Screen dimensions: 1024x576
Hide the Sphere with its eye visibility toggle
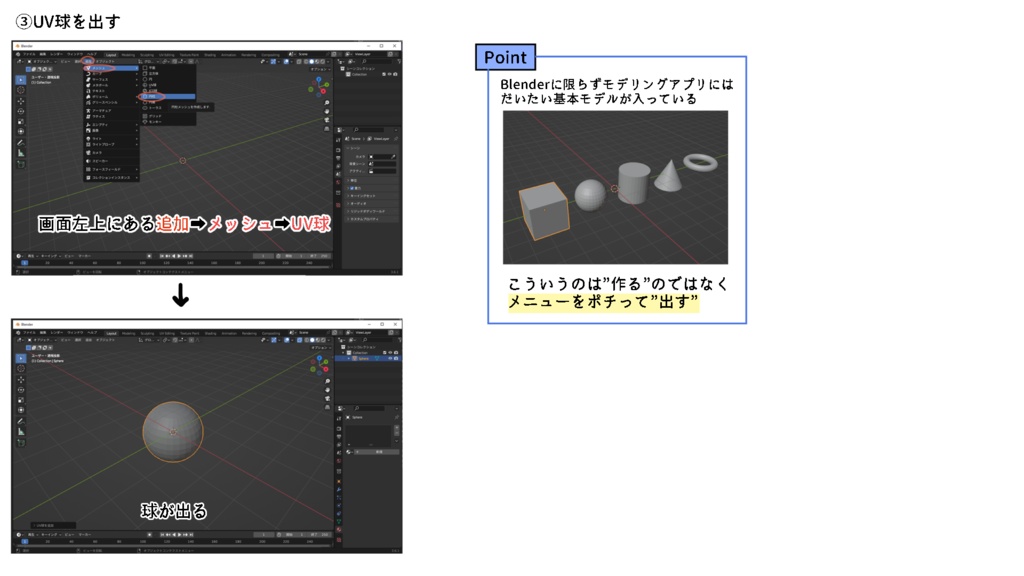390,359
